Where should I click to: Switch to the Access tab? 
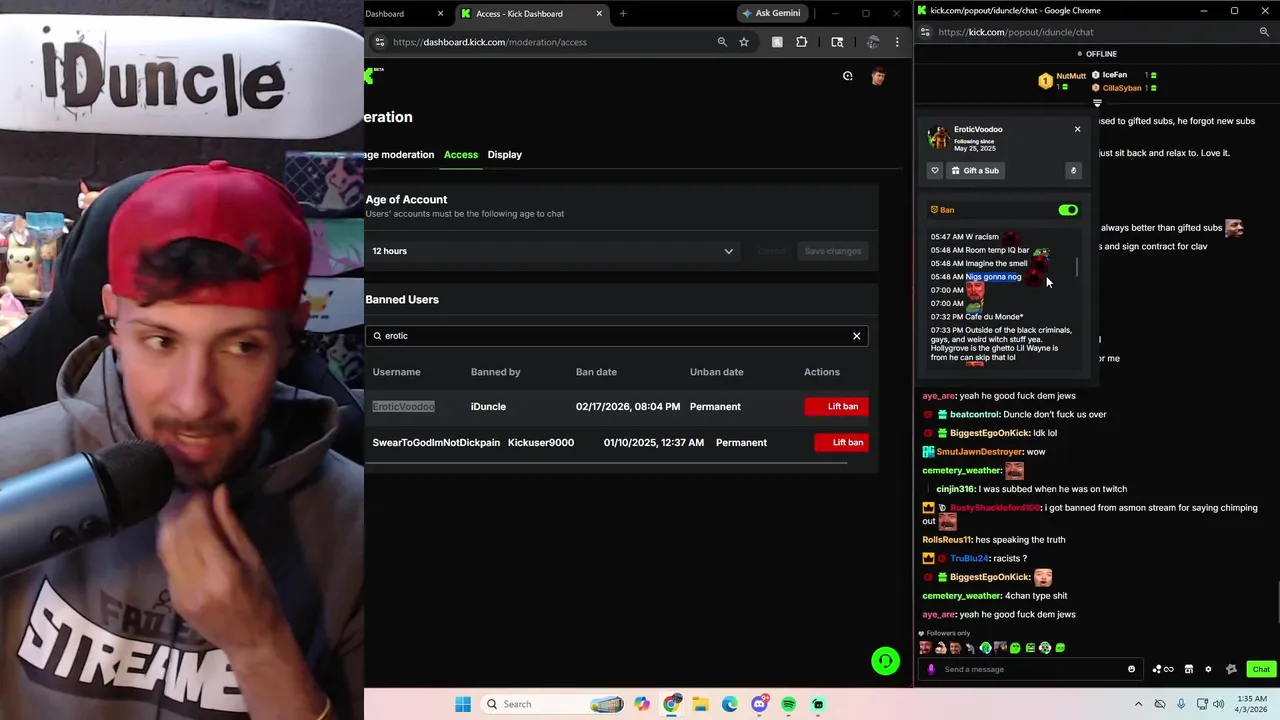tap(461, 155)
